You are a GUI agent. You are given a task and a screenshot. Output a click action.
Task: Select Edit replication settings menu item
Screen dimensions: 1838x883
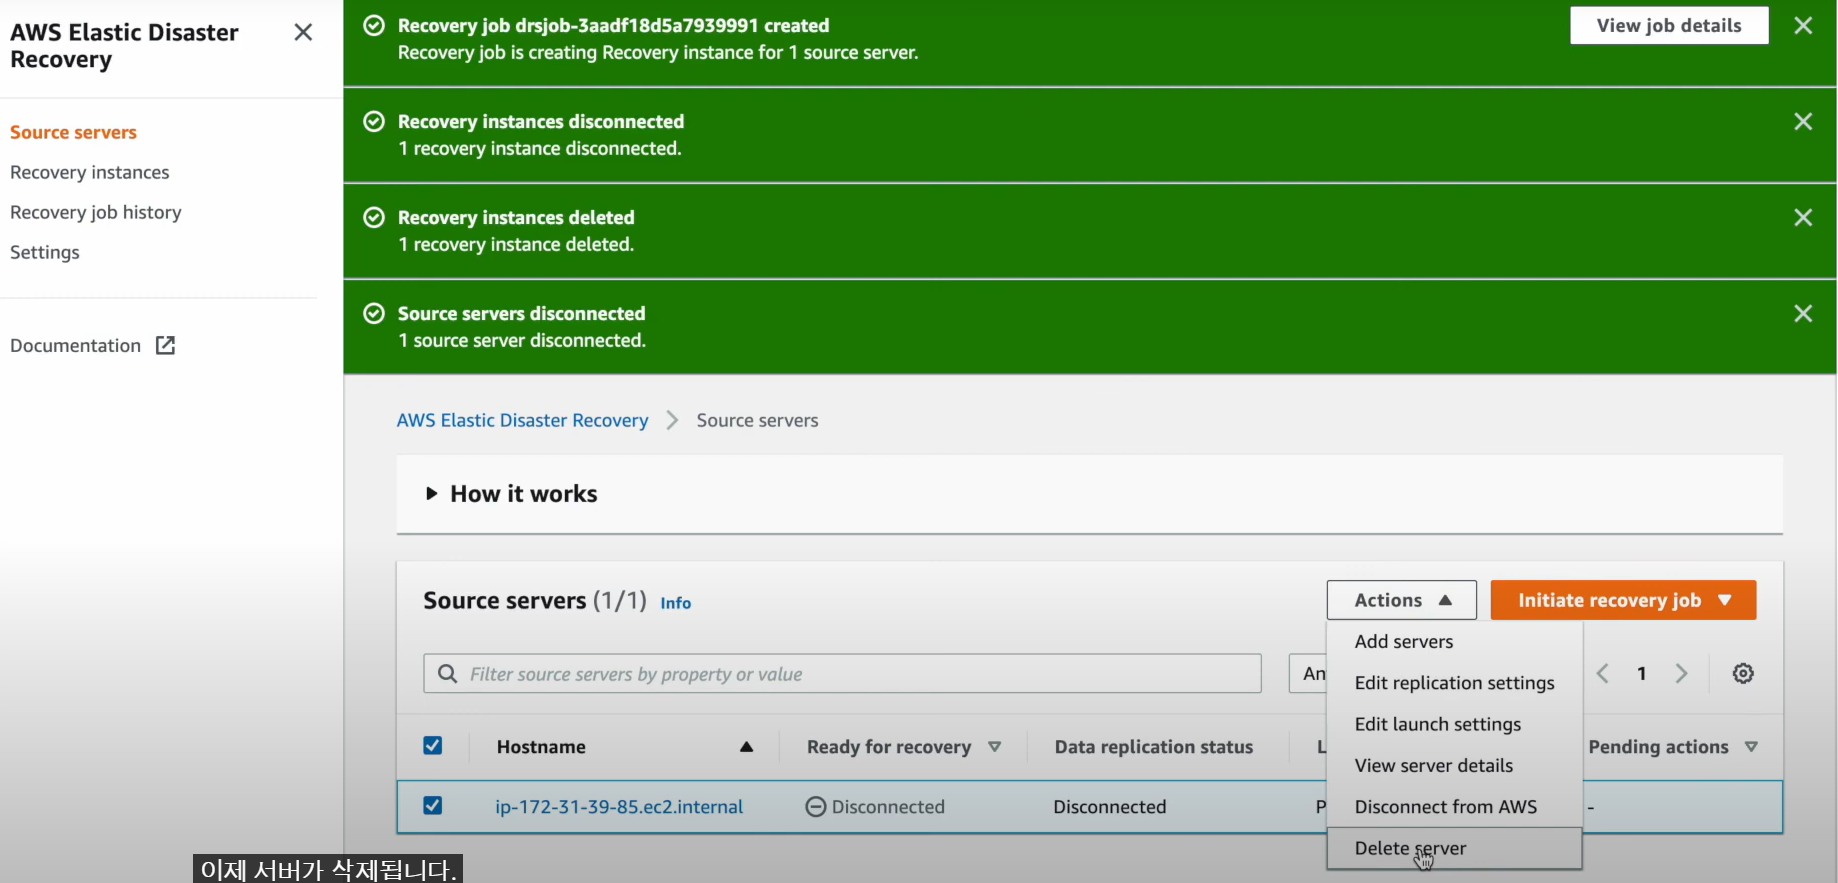click(x=1455, y=683)
